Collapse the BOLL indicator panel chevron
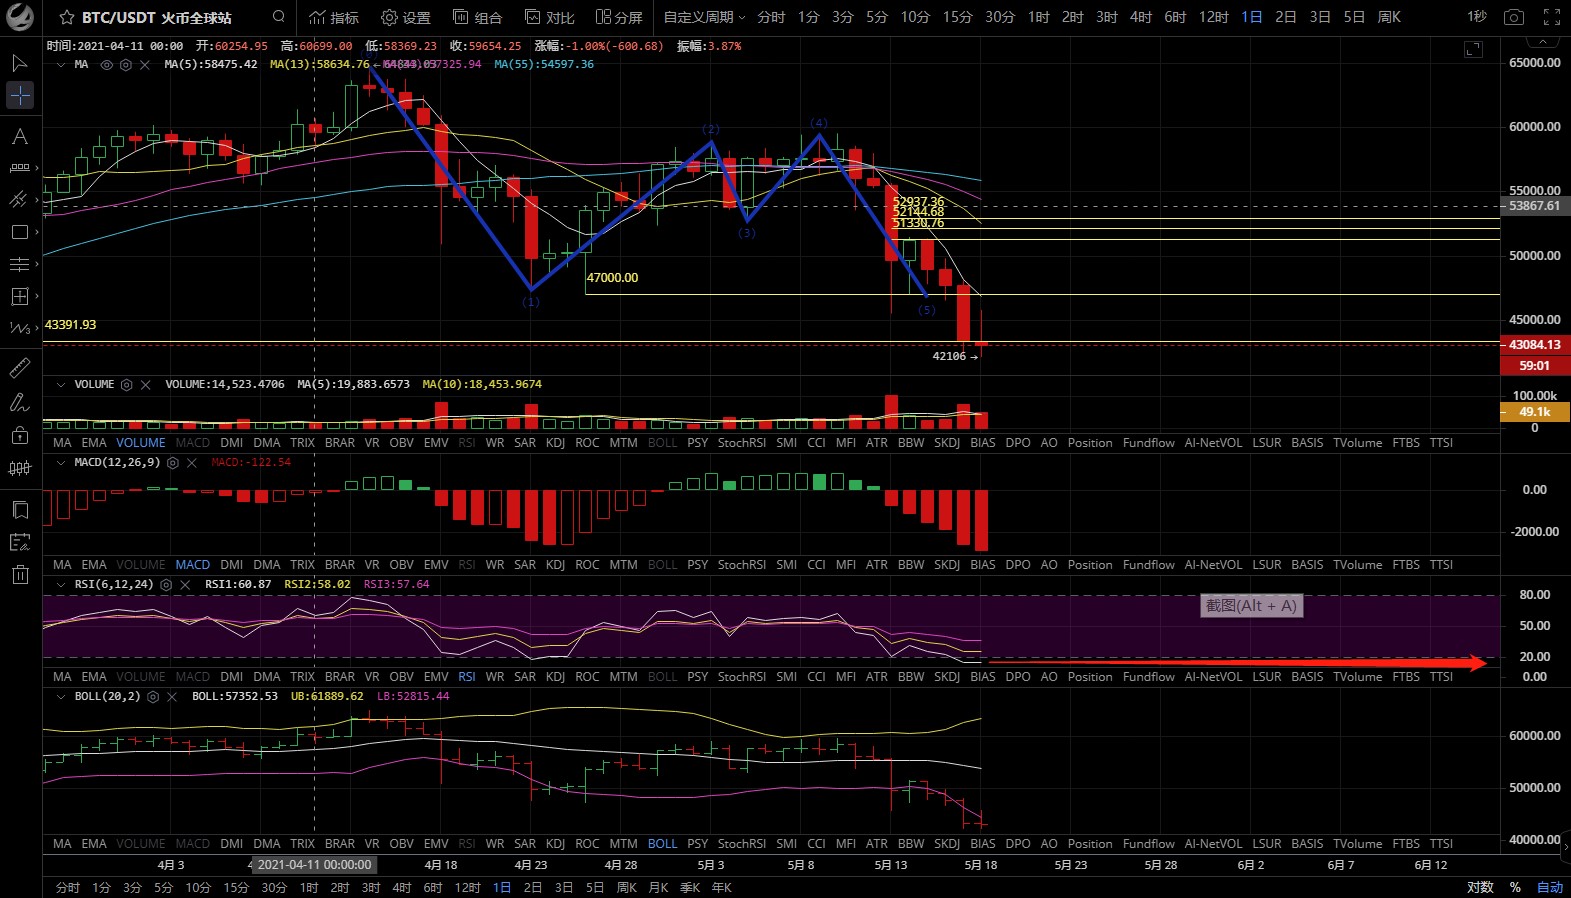Screen dimensions: 1571x898 point(61,697)
